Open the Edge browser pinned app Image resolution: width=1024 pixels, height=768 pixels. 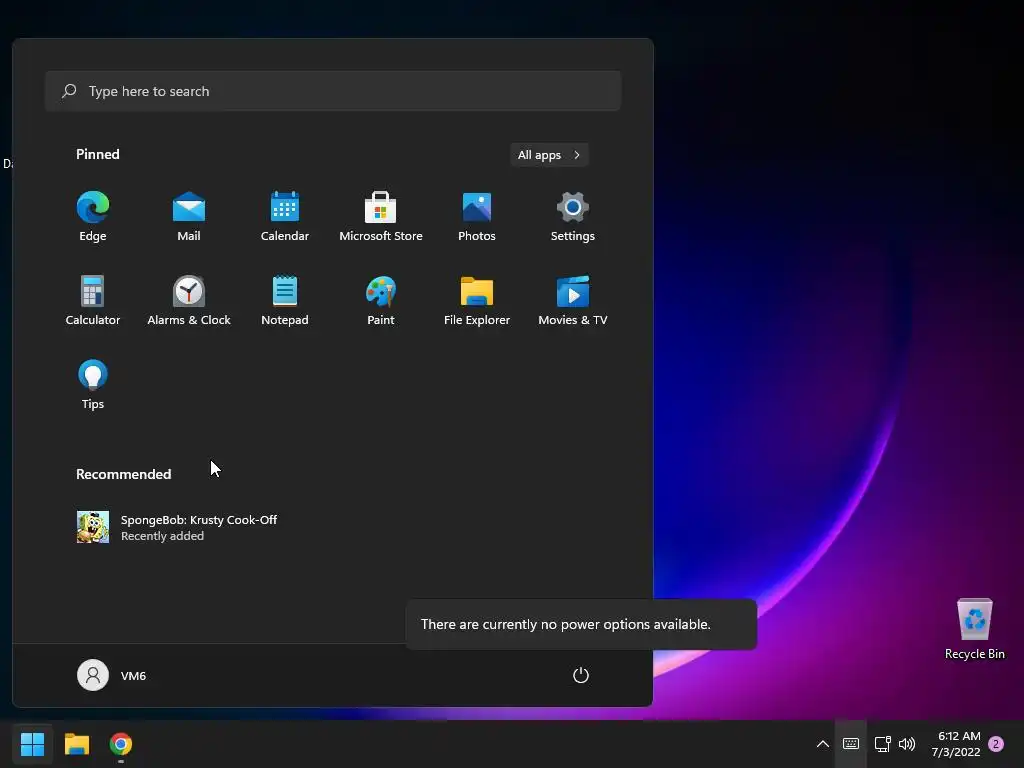pyautogui.click(x=93, y=216)
